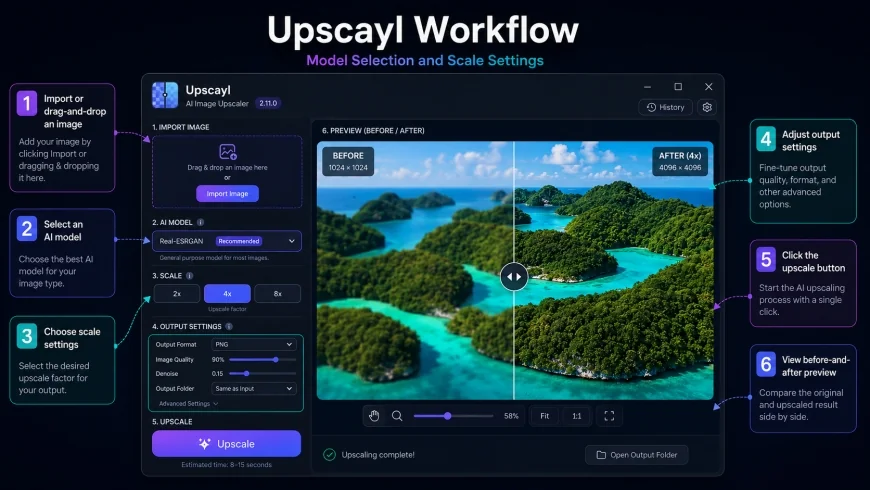
Task: Click the before/after comparison handle
Action: tap(514, 276)
